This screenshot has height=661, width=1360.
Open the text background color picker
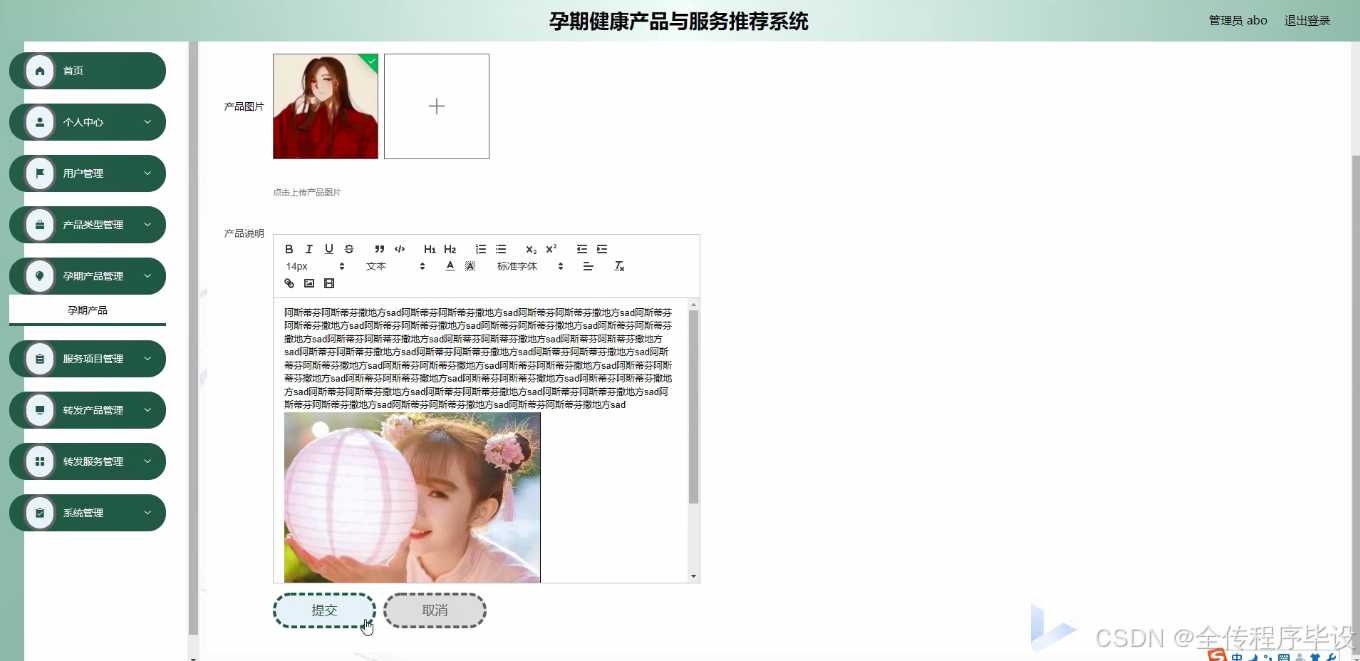pos(470,266)
